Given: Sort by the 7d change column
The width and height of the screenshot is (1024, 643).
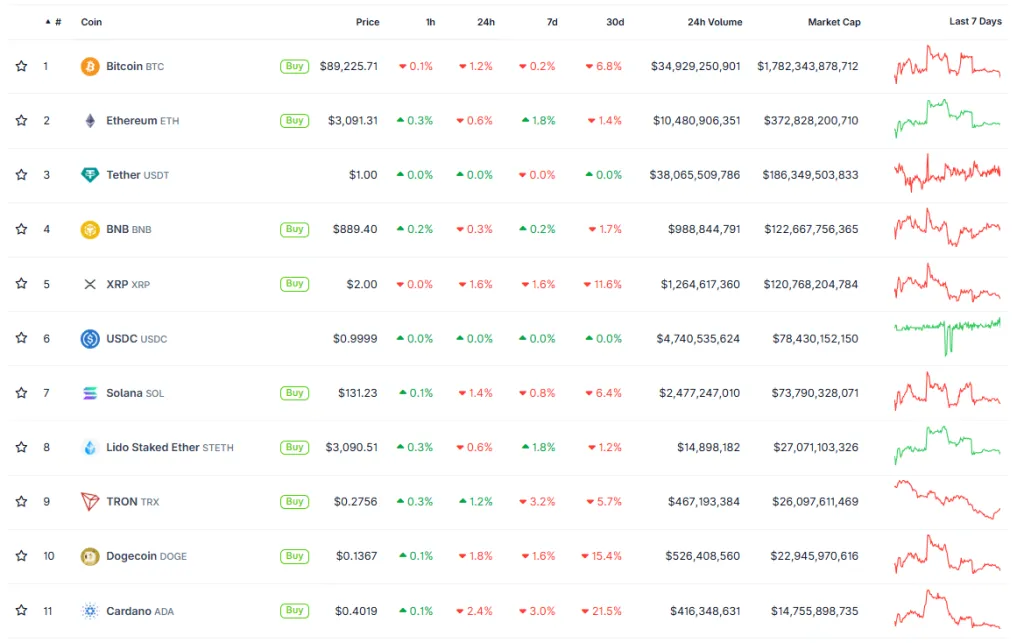Looking at the screenshot, I should (552, 22).
